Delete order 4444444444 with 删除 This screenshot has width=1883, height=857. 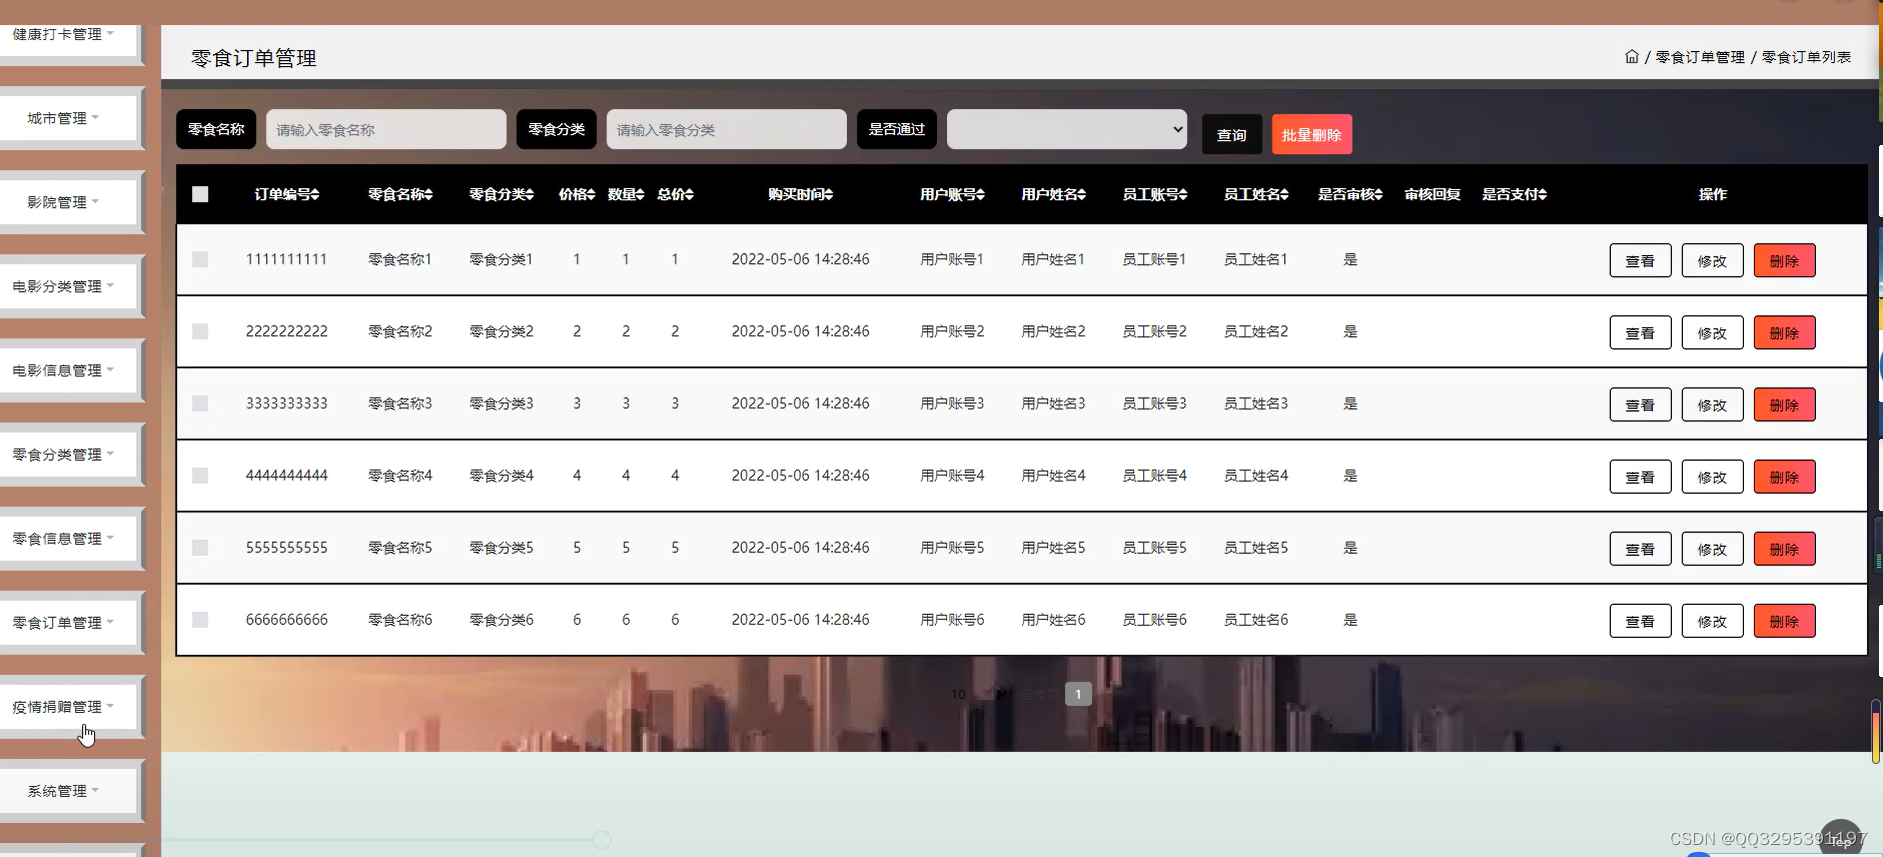(x=1784, y=476)
